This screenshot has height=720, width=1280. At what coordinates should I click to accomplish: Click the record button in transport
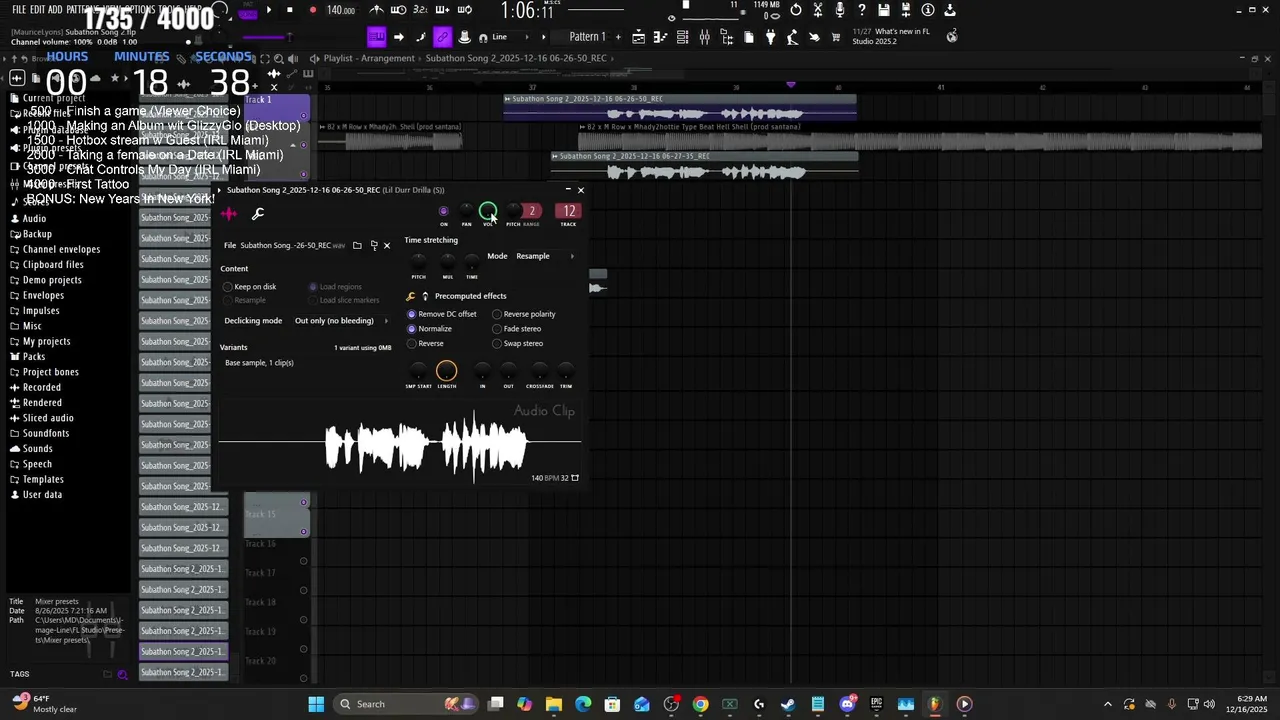[x=312, y=10]
